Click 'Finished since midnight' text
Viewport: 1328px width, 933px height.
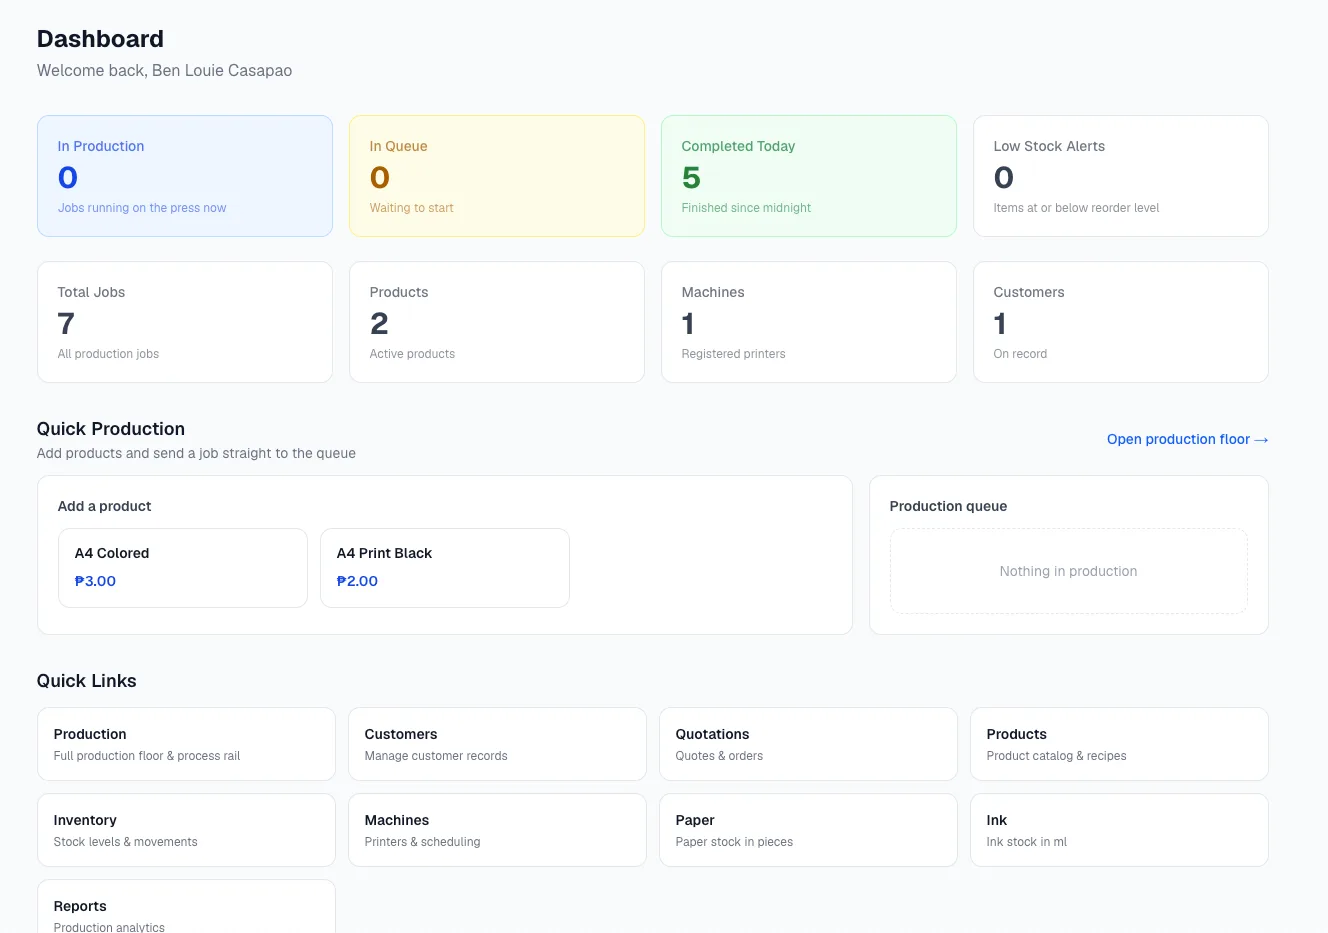(746, 208)
